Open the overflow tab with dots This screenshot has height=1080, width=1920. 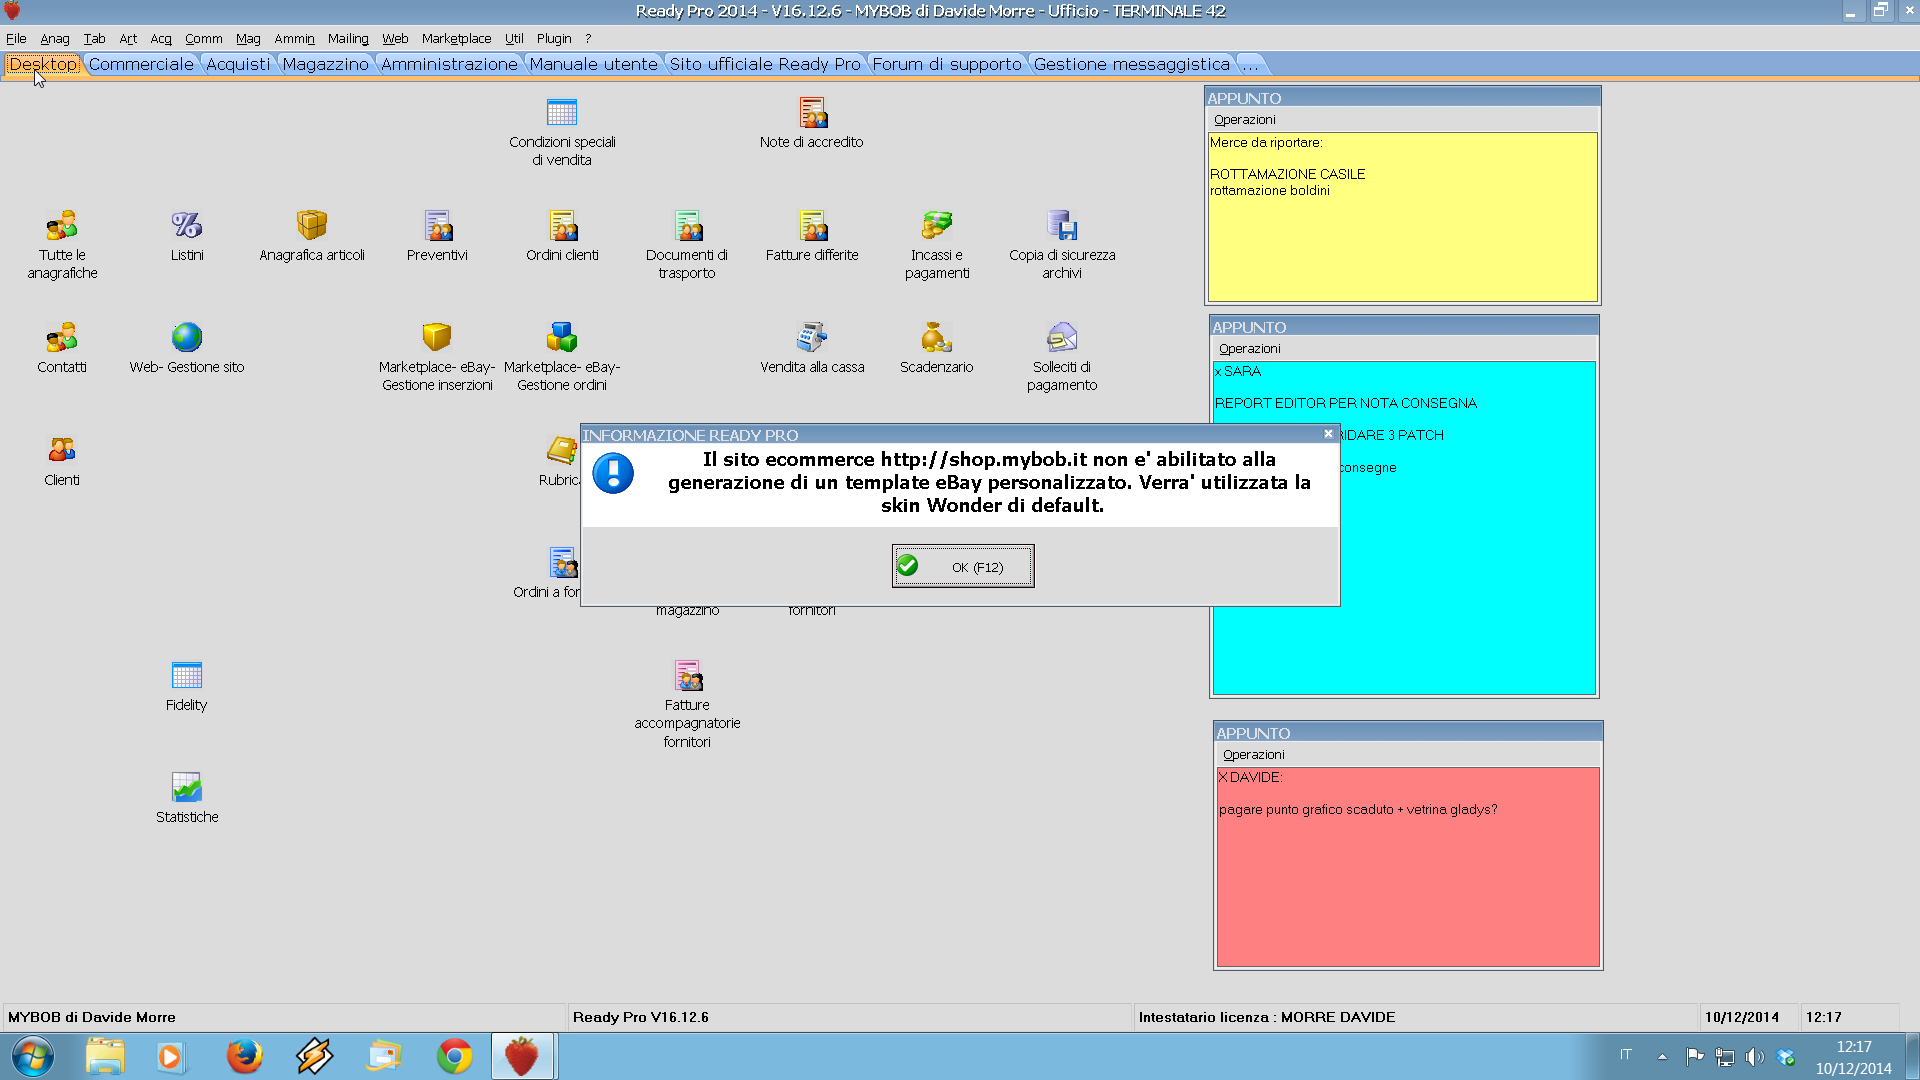pyautogui.click(x=1250, y=64)
